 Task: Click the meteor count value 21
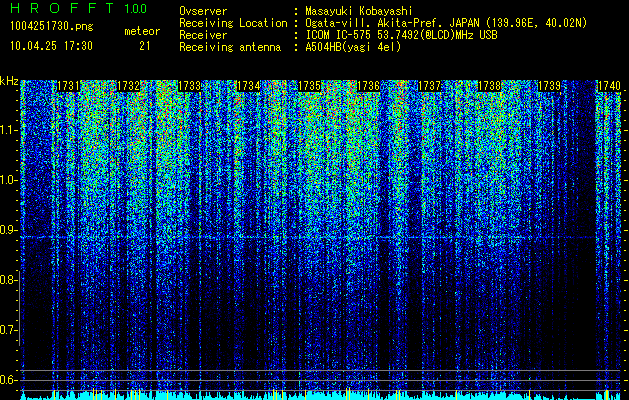(145, 46)
